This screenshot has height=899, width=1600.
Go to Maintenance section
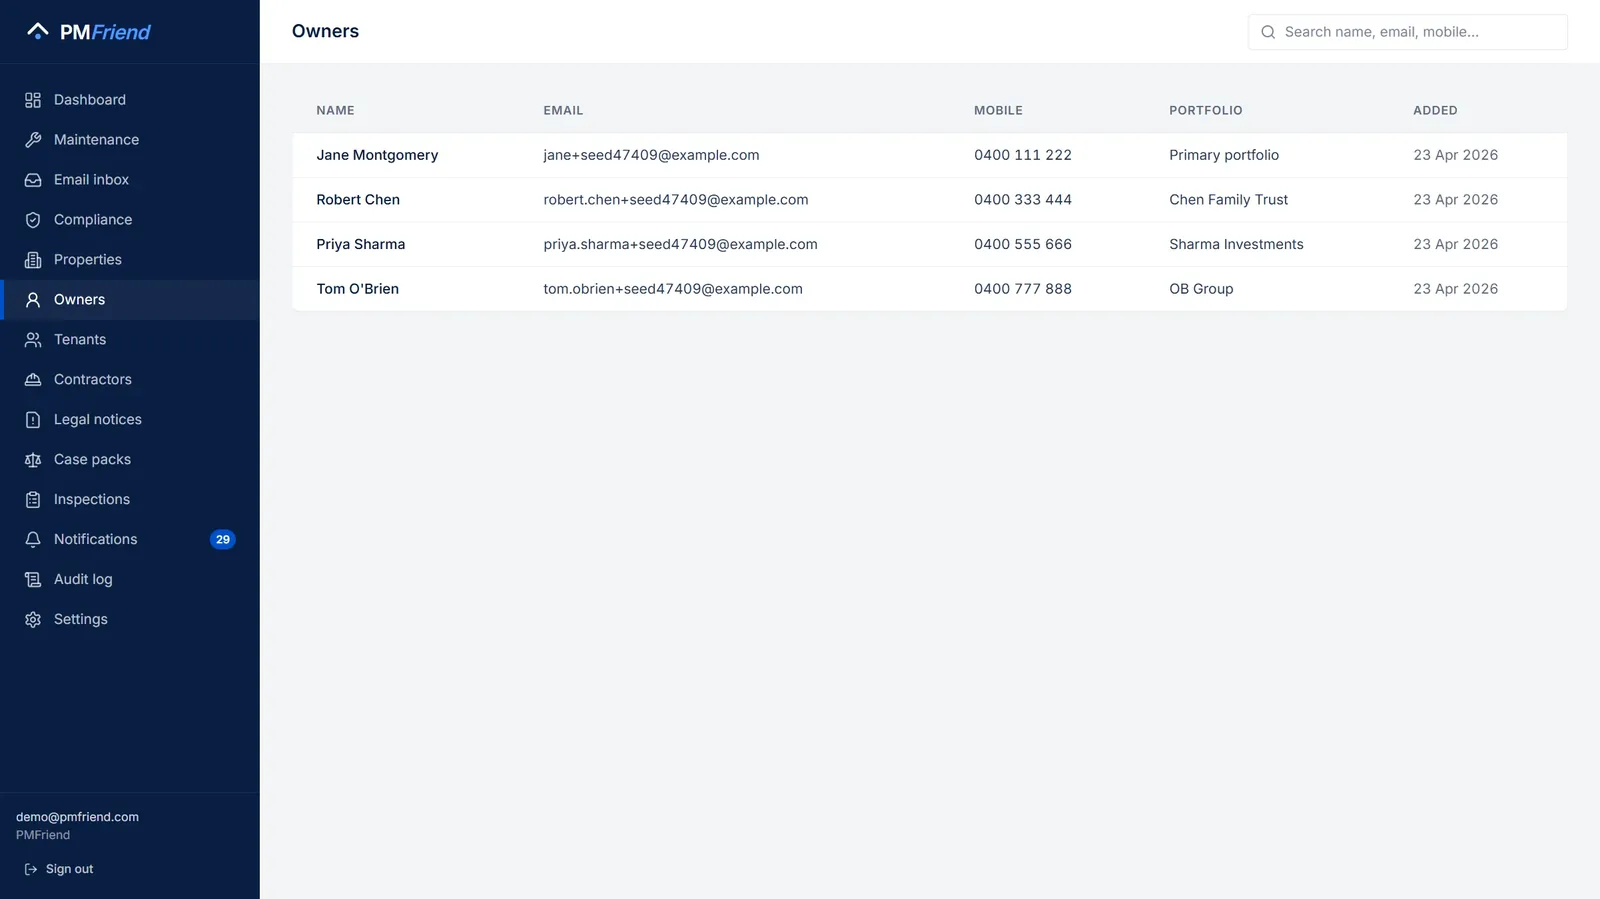click(x=130, y=140)
